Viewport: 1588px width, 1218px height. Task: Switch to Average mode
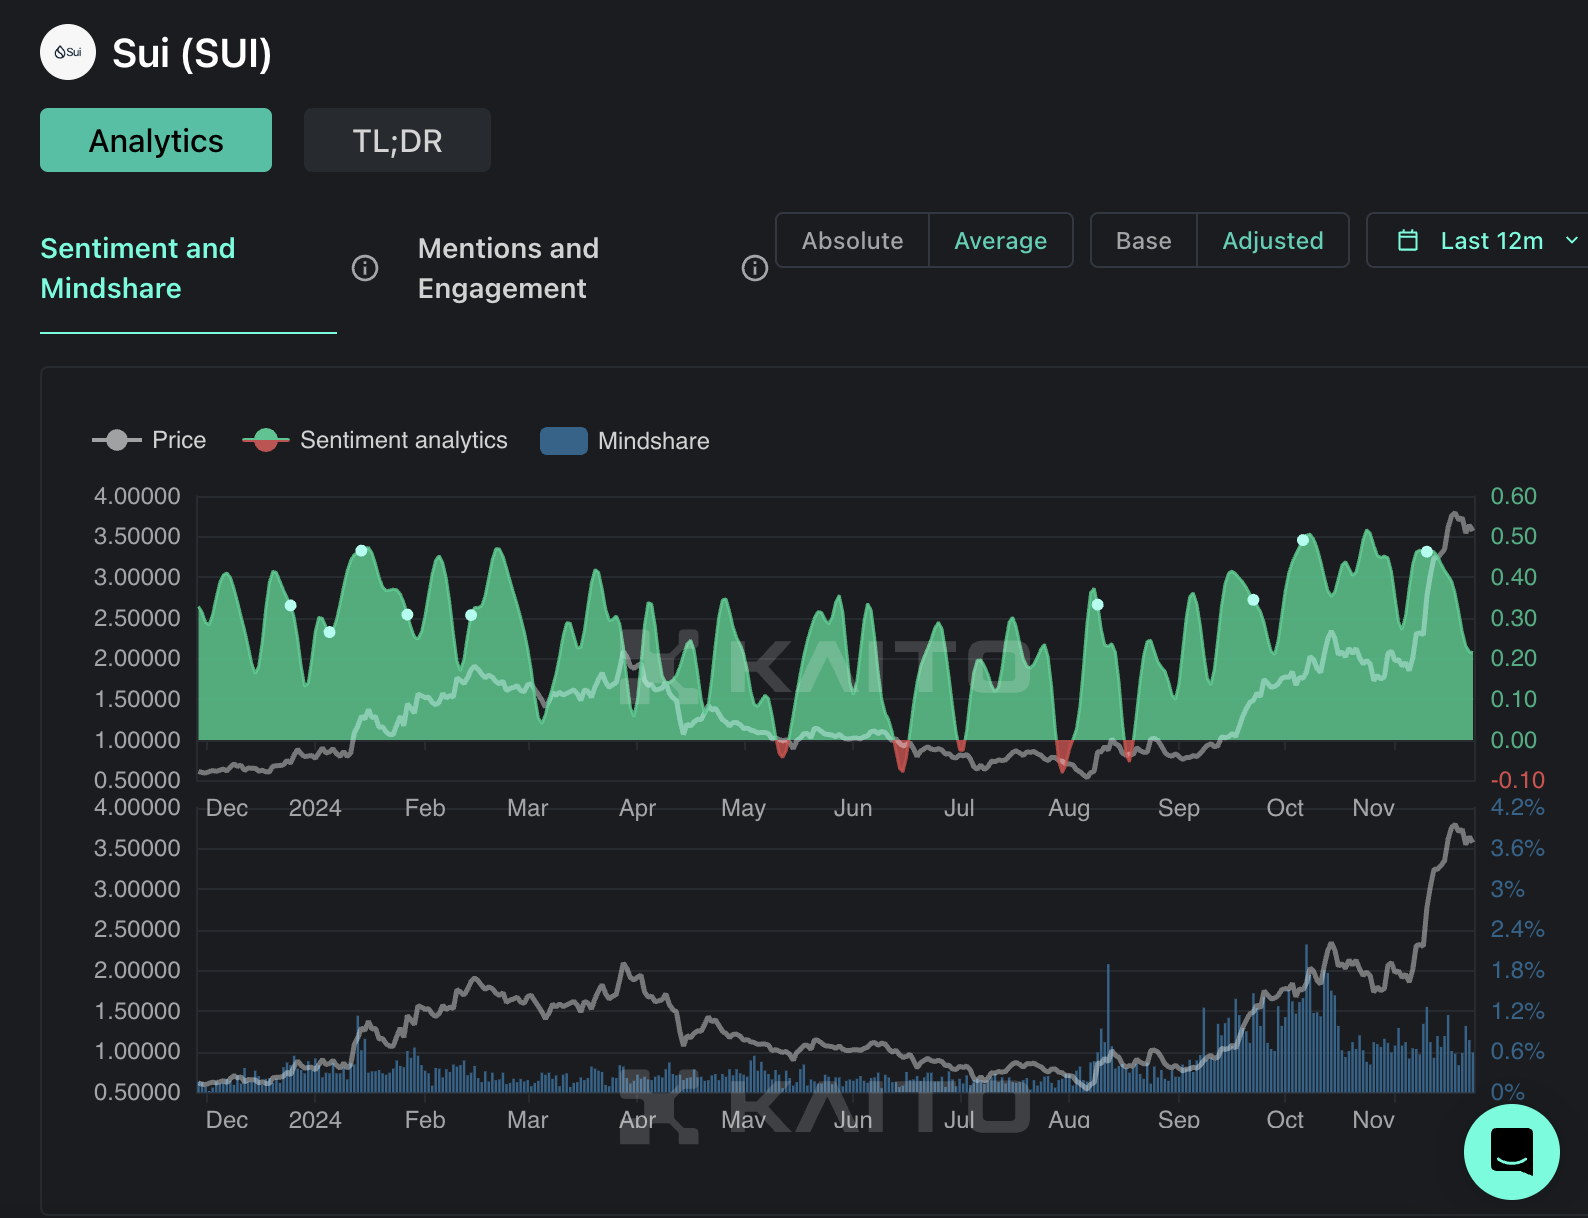click(1000, 240)
